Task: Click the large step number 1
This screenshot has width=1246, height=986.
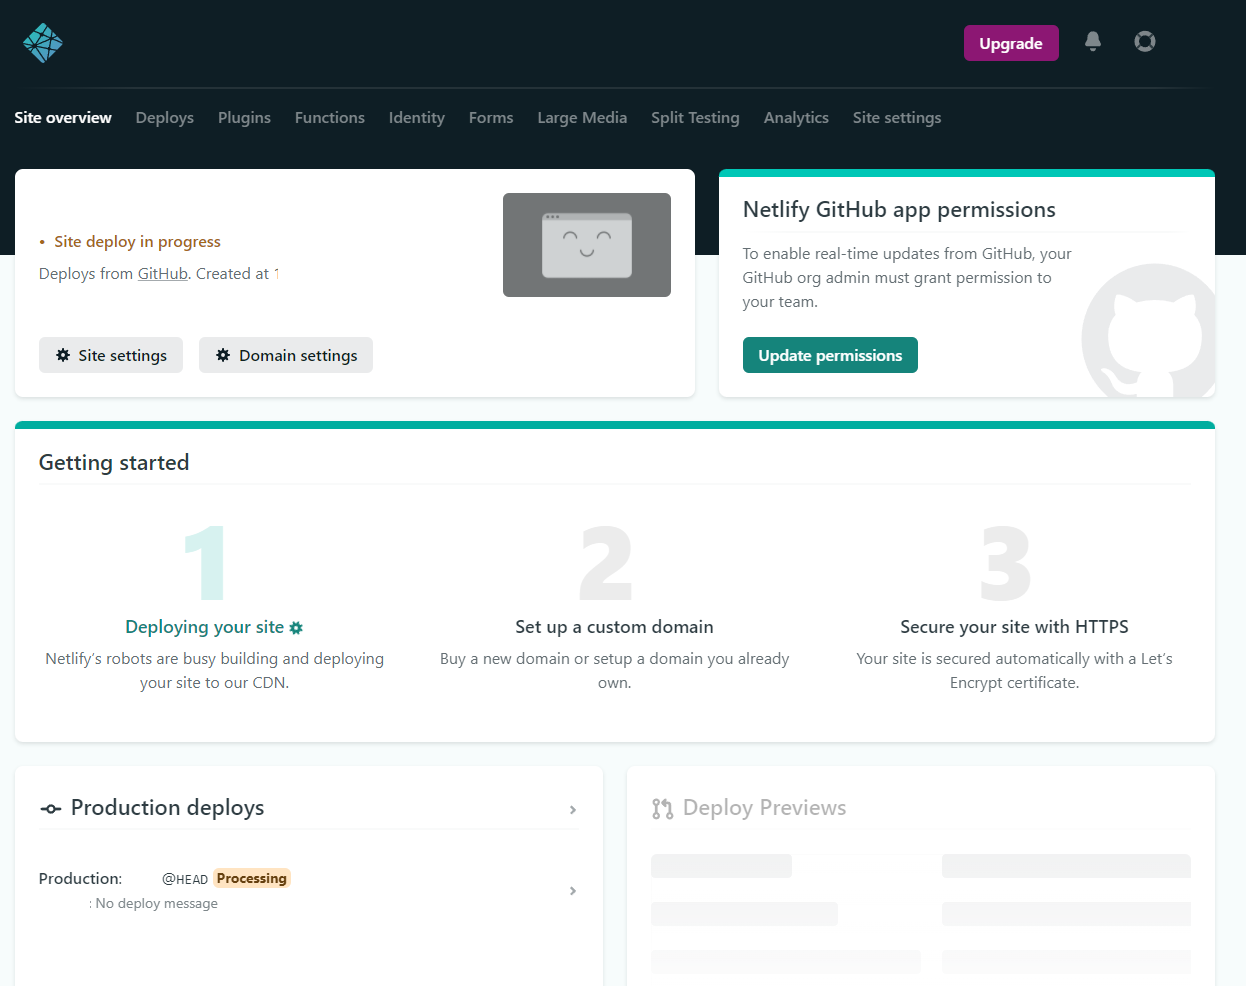Action: point(206,563)
